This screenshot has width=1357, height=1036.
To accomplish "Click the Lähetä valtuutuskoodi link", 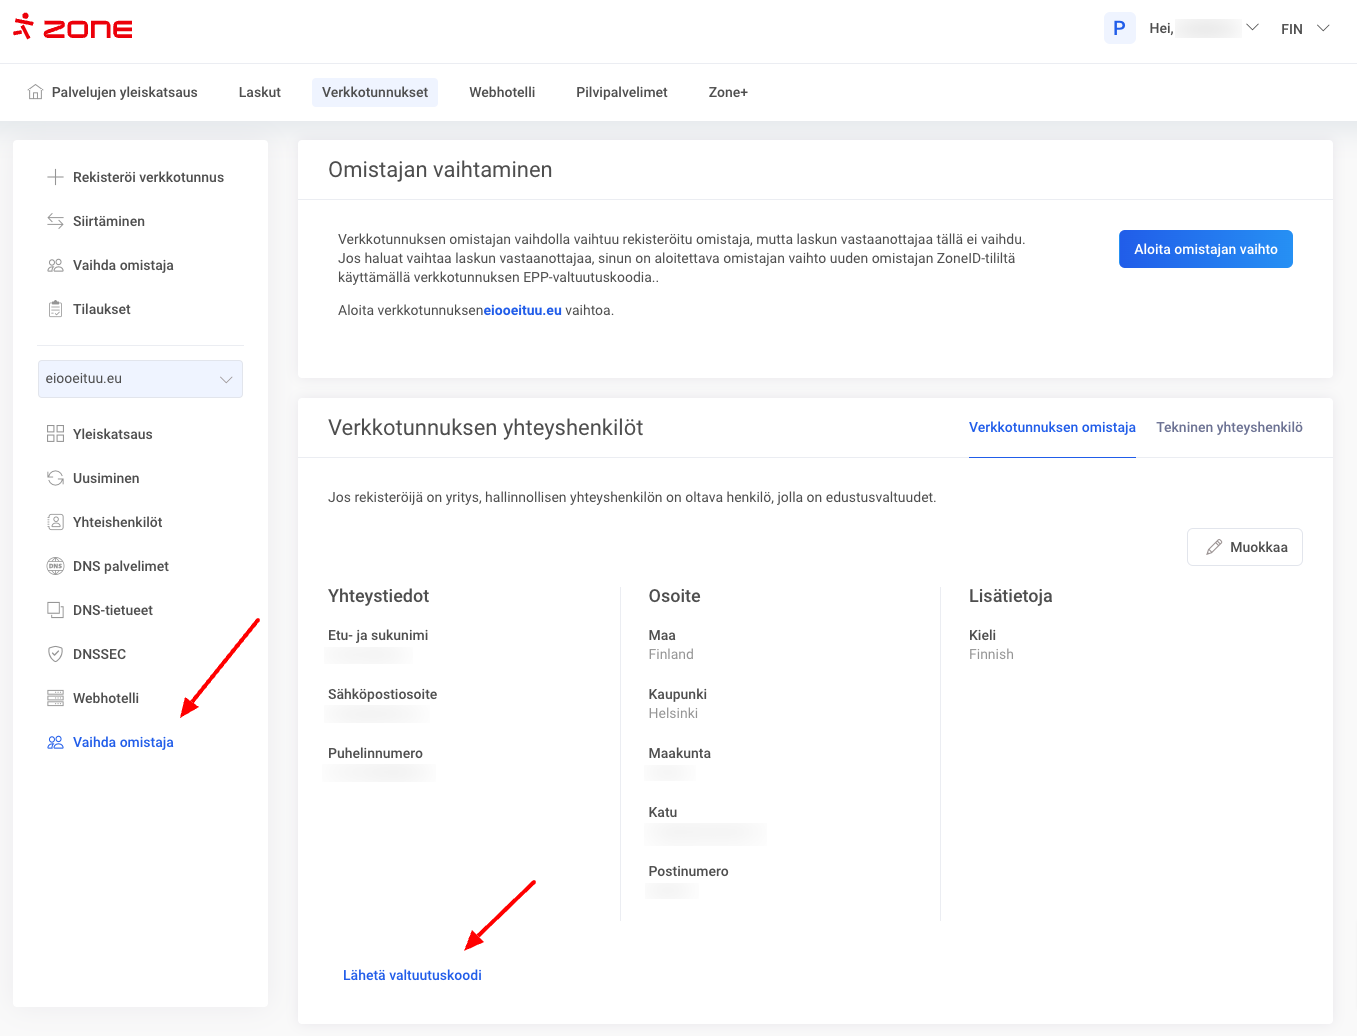I will coord(412,975).
